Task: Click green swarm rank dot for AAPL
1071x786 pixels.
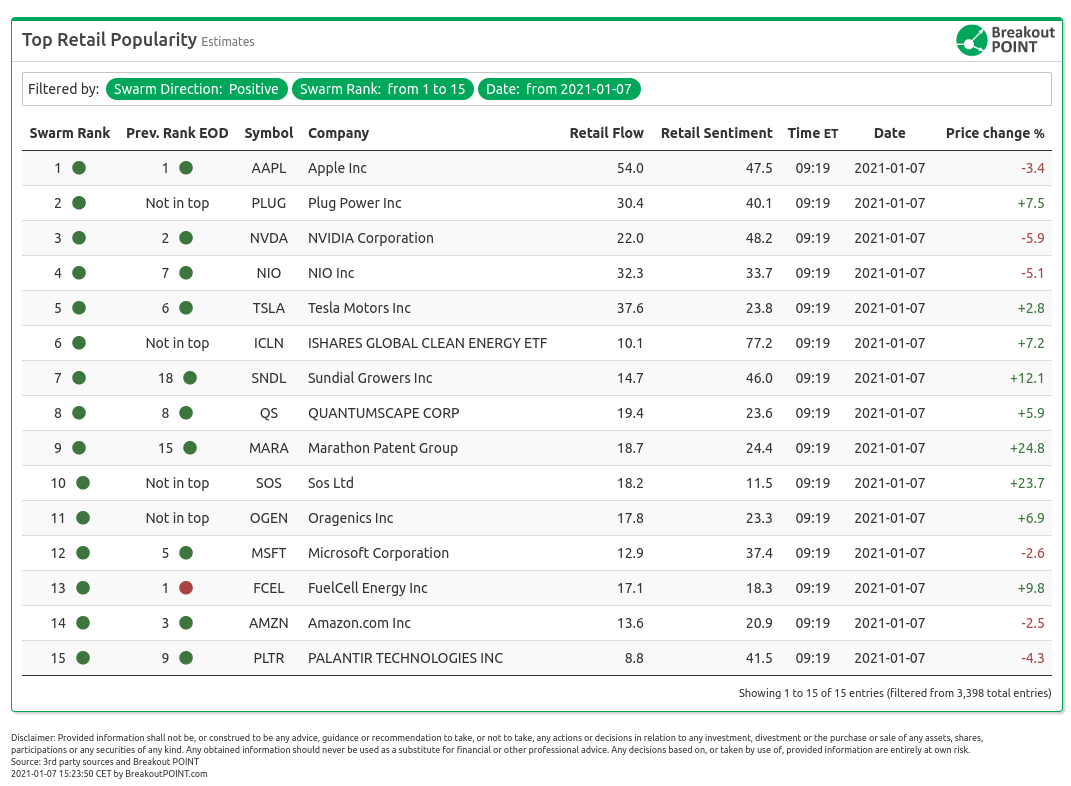Action: (79, 168)
